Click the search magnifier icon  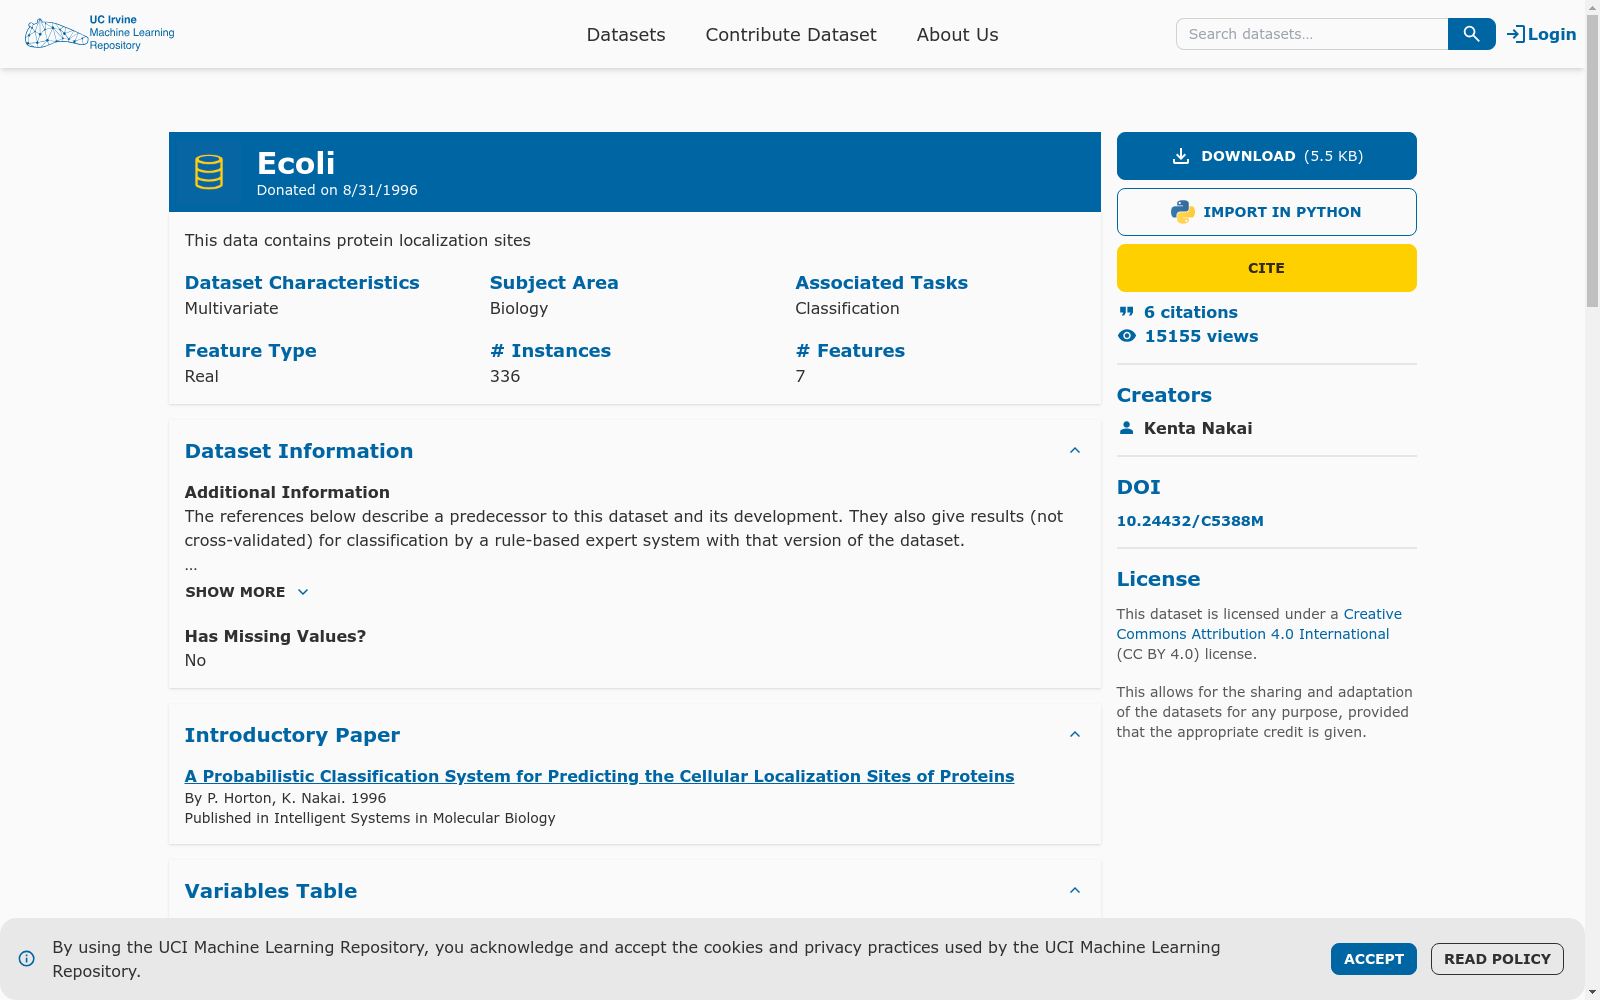coord(1470,33)
